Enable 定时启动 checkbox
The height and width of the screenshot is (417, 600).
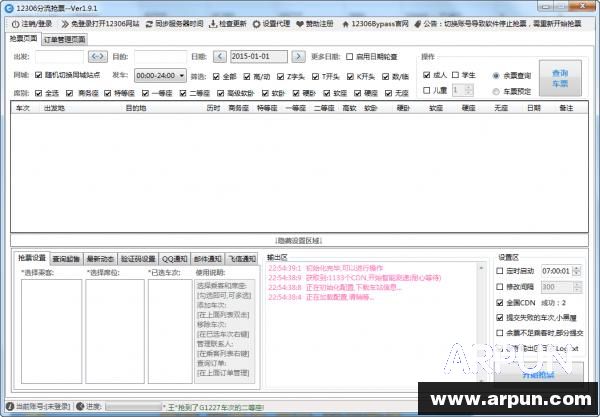[x=499, y=271]
